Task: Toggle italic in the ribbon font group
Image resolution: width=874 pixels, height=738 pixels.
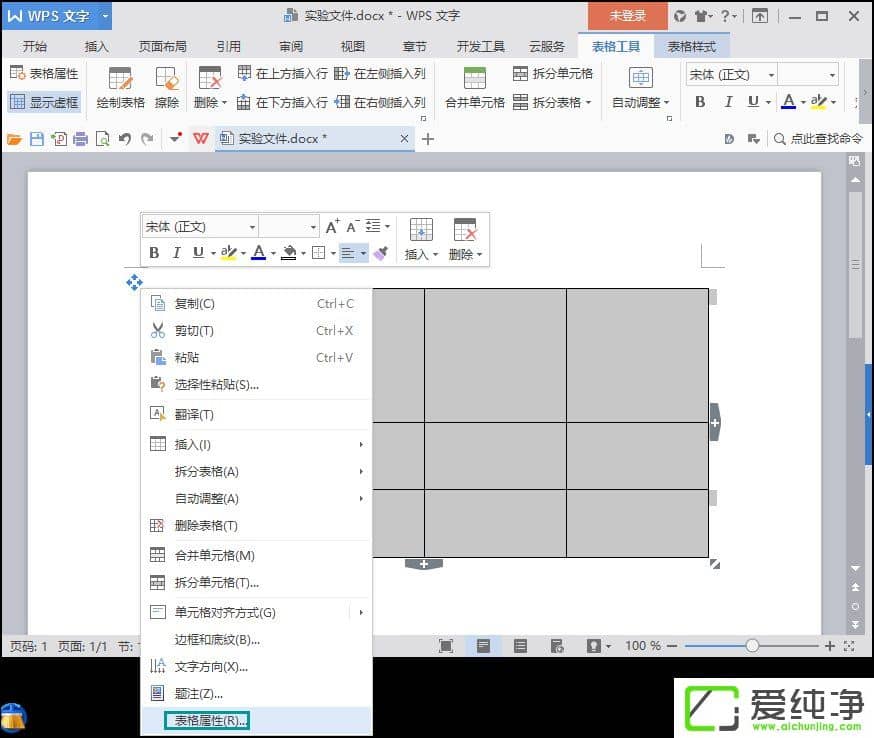Action: (728, 101)
